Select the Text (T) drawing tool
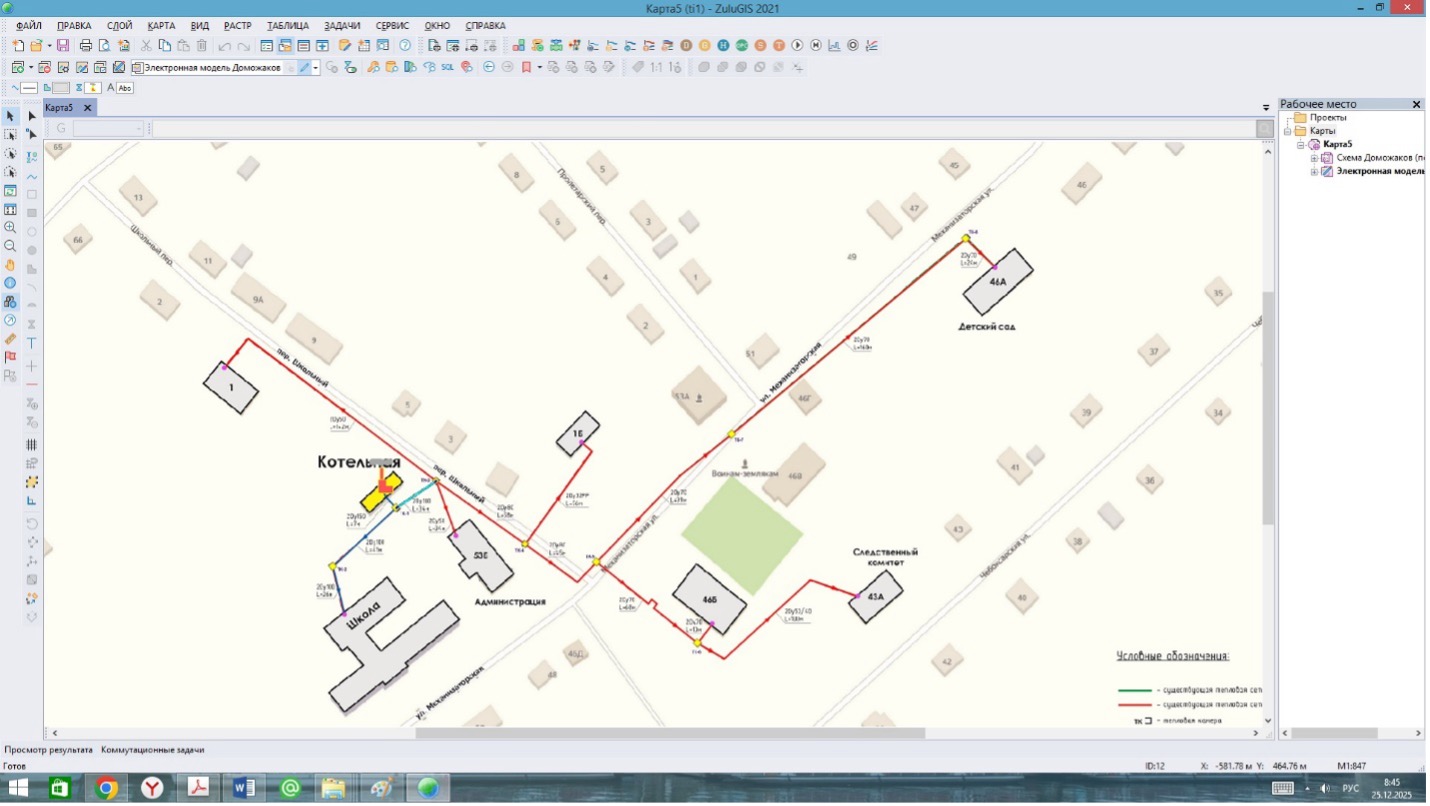 (32, 343)
